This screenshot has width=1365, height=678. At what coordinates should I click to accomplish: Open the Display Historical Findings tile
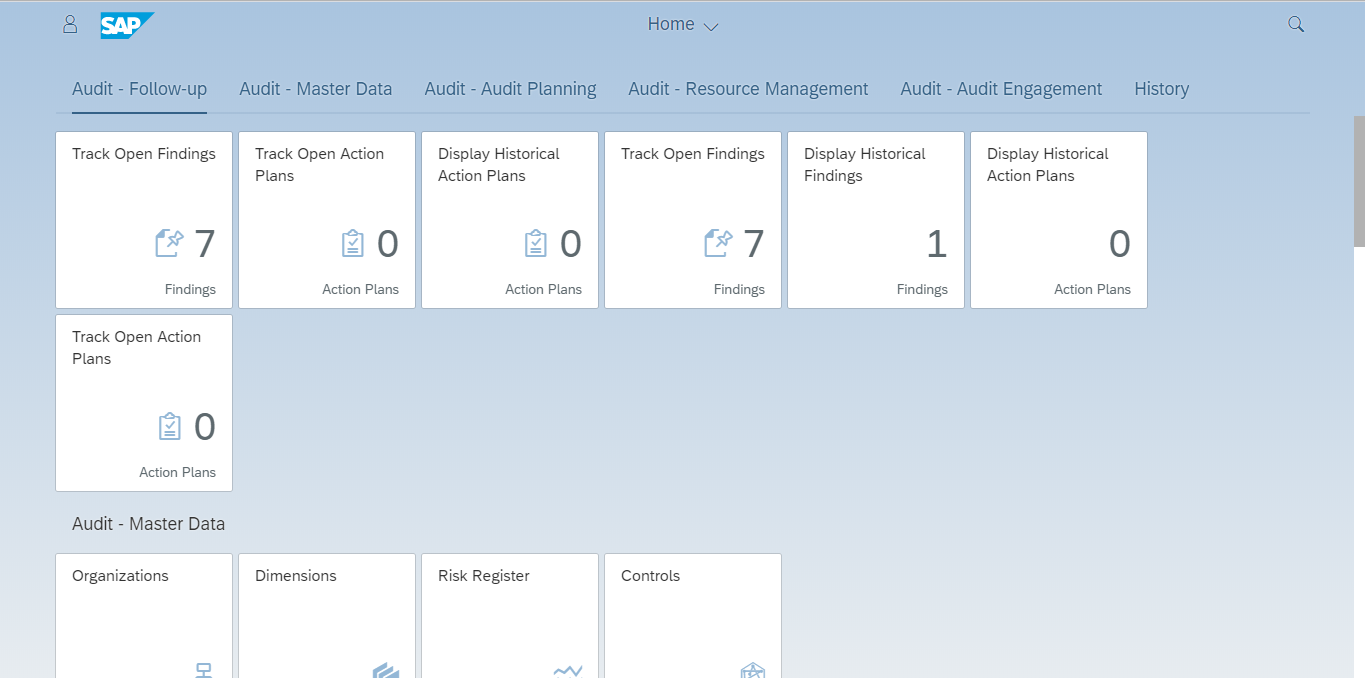pos(875,220)
